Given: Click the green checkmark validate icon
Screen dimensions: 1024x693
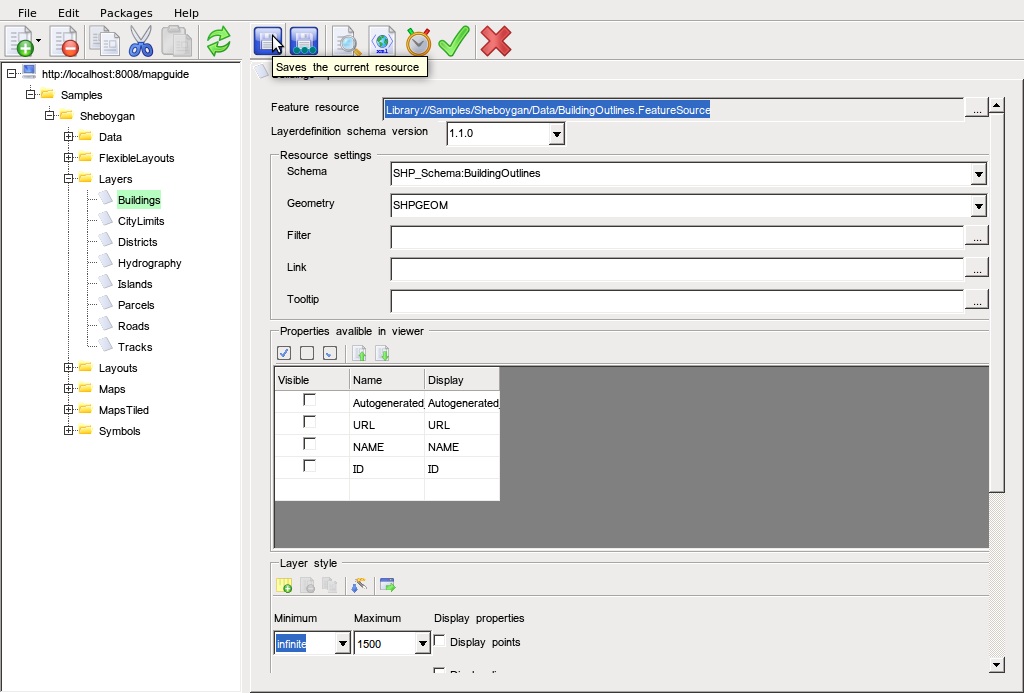Looking at the screenshot, I should pos(454,42).
